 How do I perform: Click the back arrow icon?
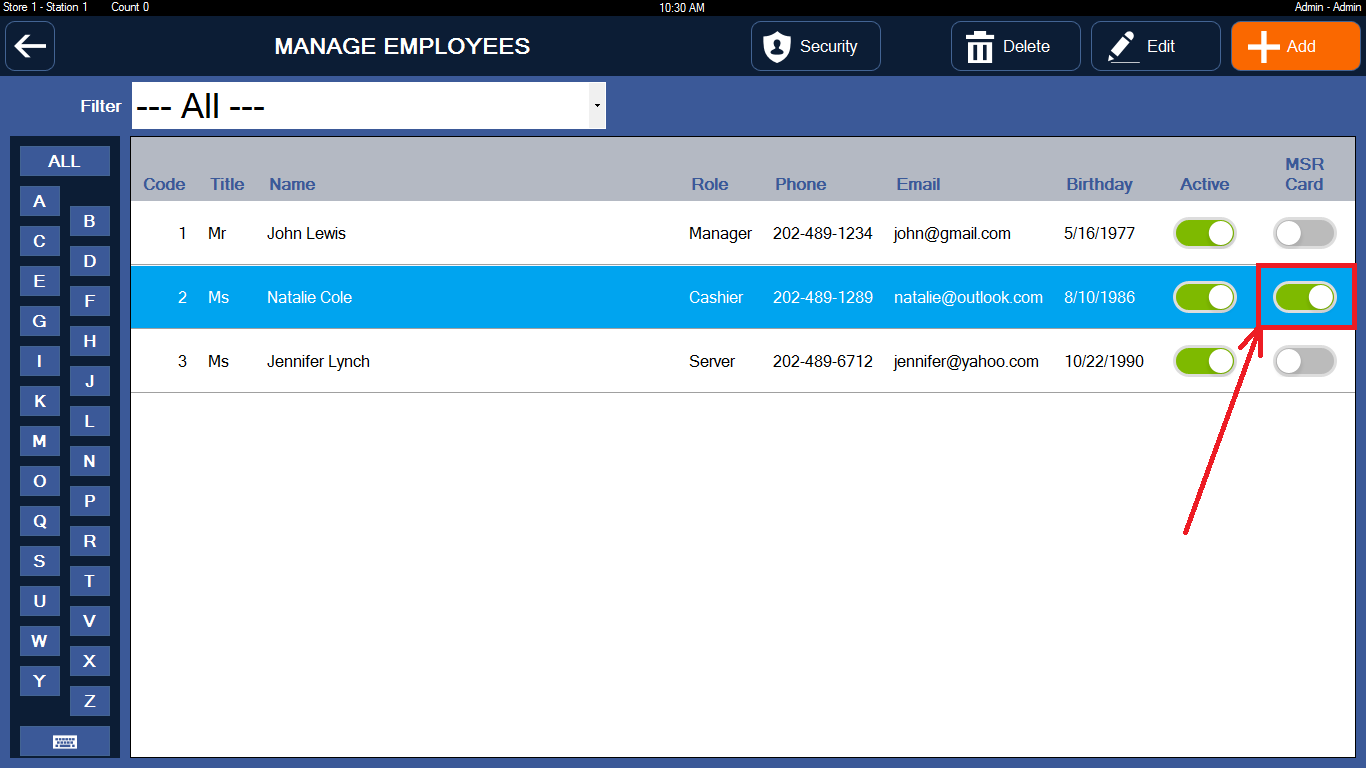[x=30, y=46]
